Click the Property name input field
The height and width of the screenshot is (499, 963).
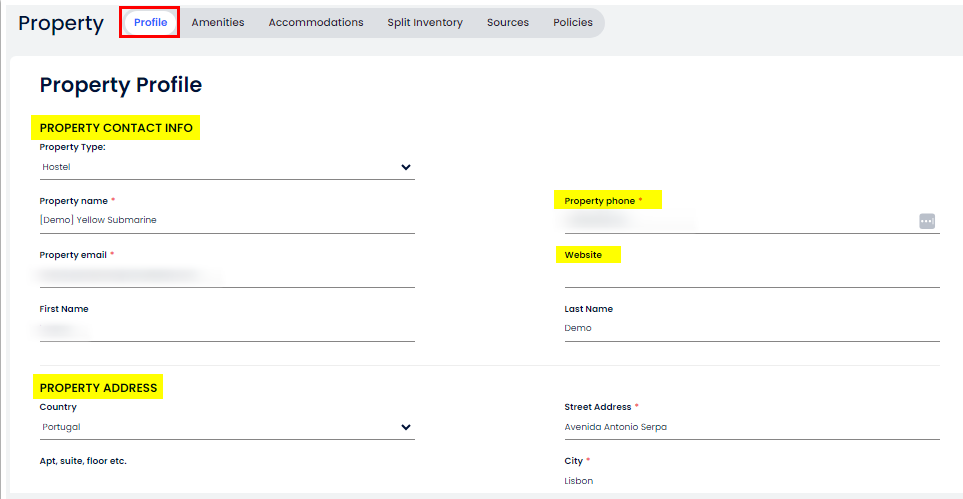[226, 220]
